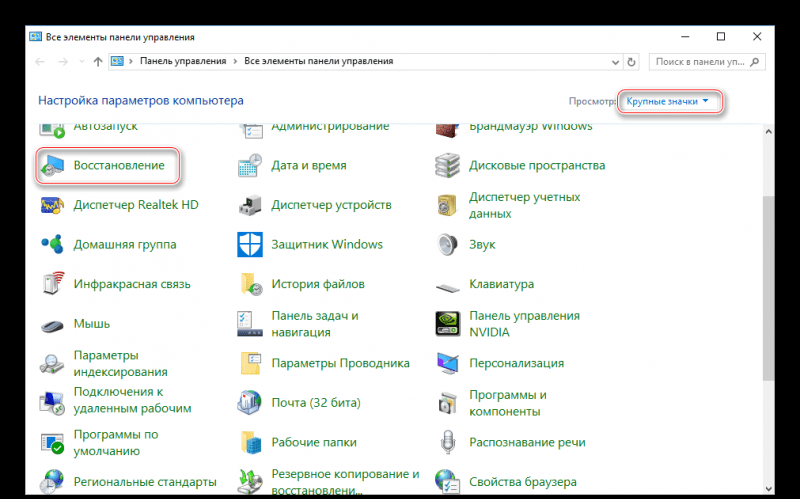Open the Восстановление icon
The image size is (800, 499).
pos(52,165)
